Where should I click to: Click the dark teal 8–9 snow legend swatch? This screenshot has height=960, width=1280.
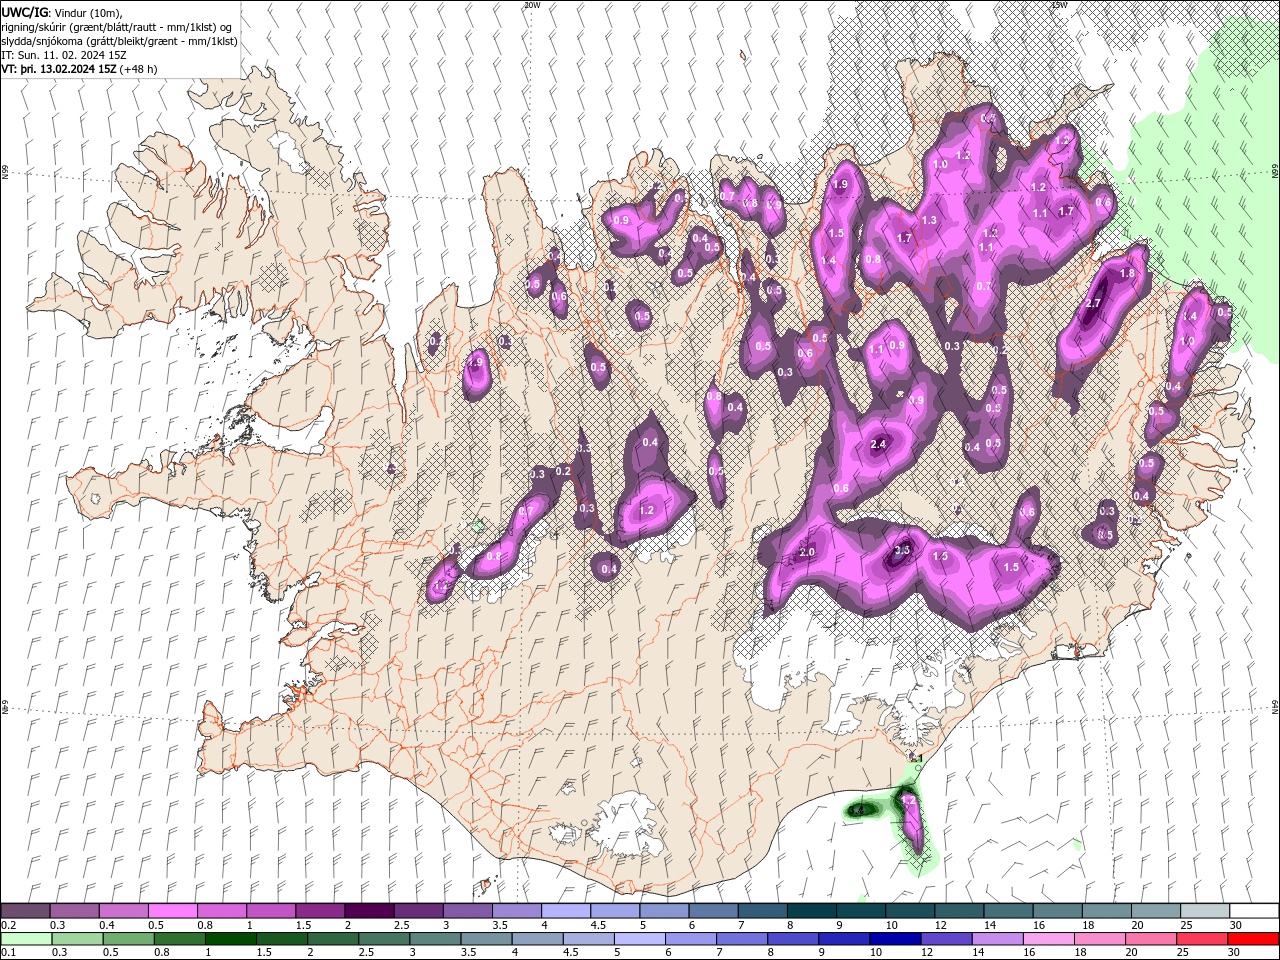812,911
